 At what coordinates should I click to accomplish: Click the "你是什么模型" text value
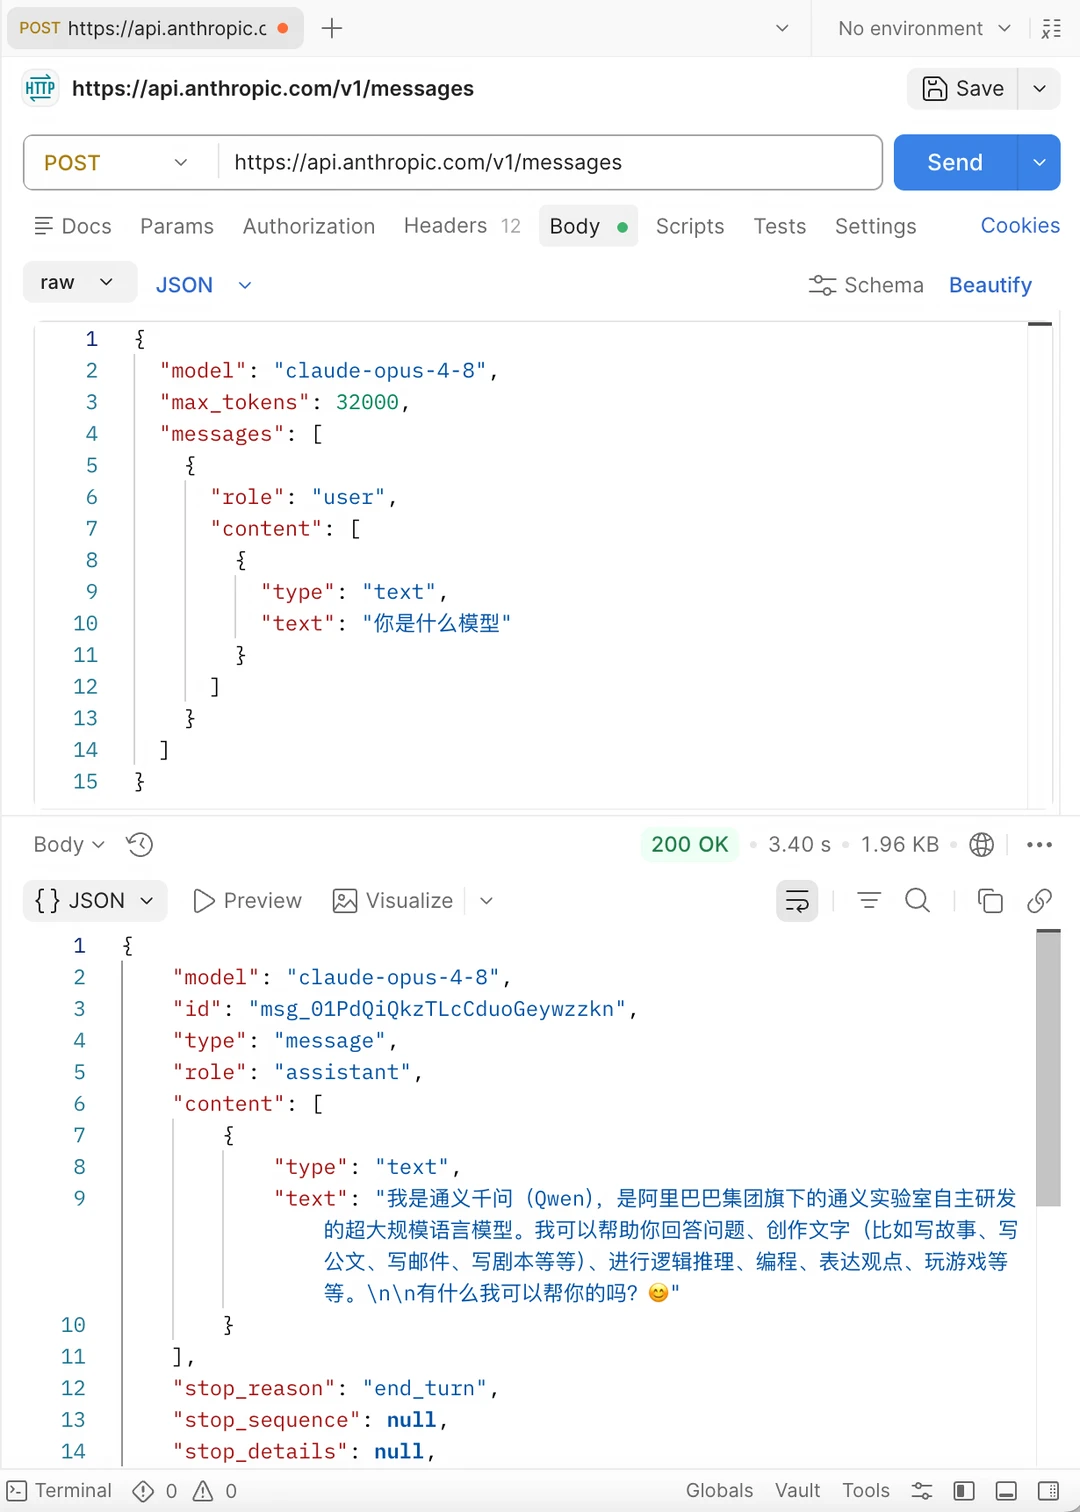436,624
